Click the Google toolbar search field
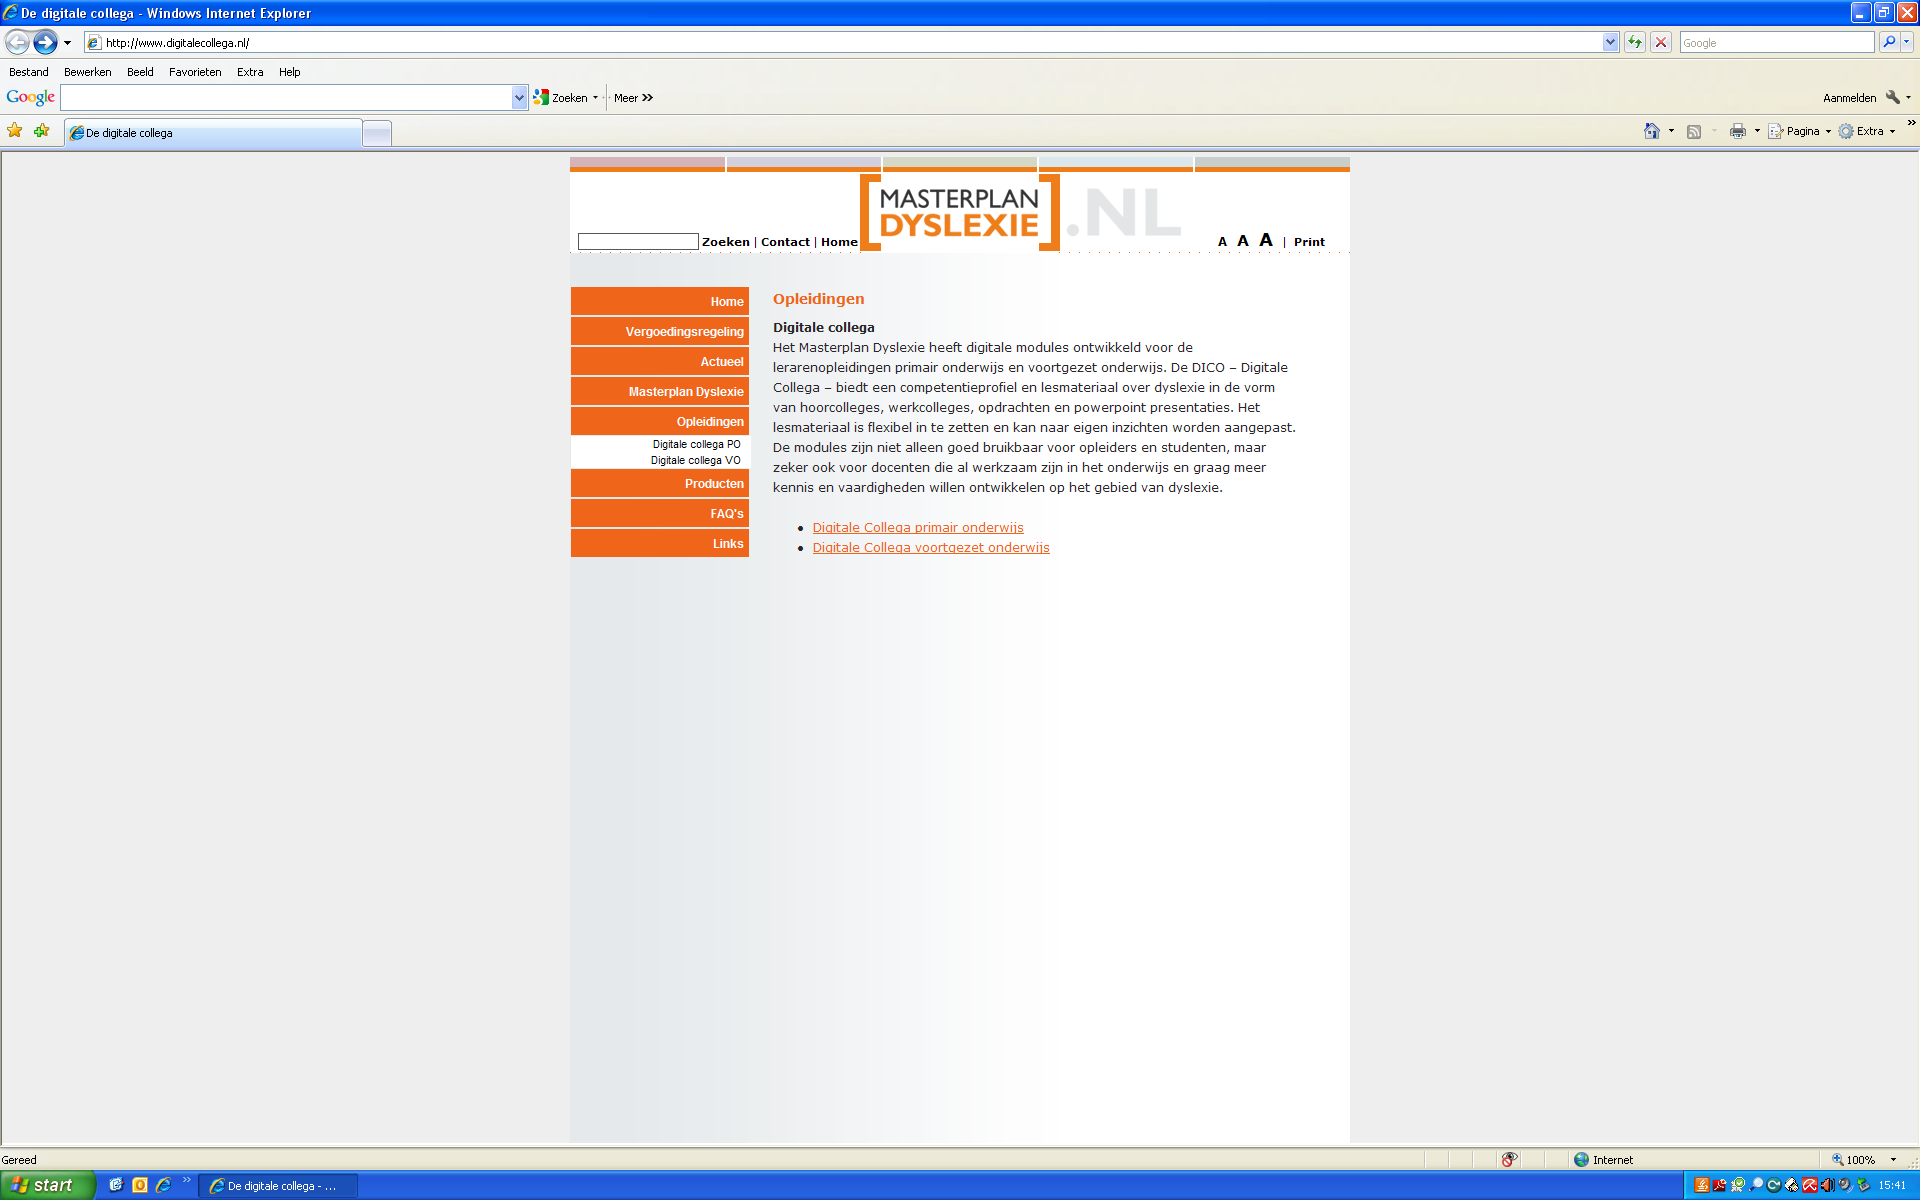1920x1200 pixels. tap(286, 97)
